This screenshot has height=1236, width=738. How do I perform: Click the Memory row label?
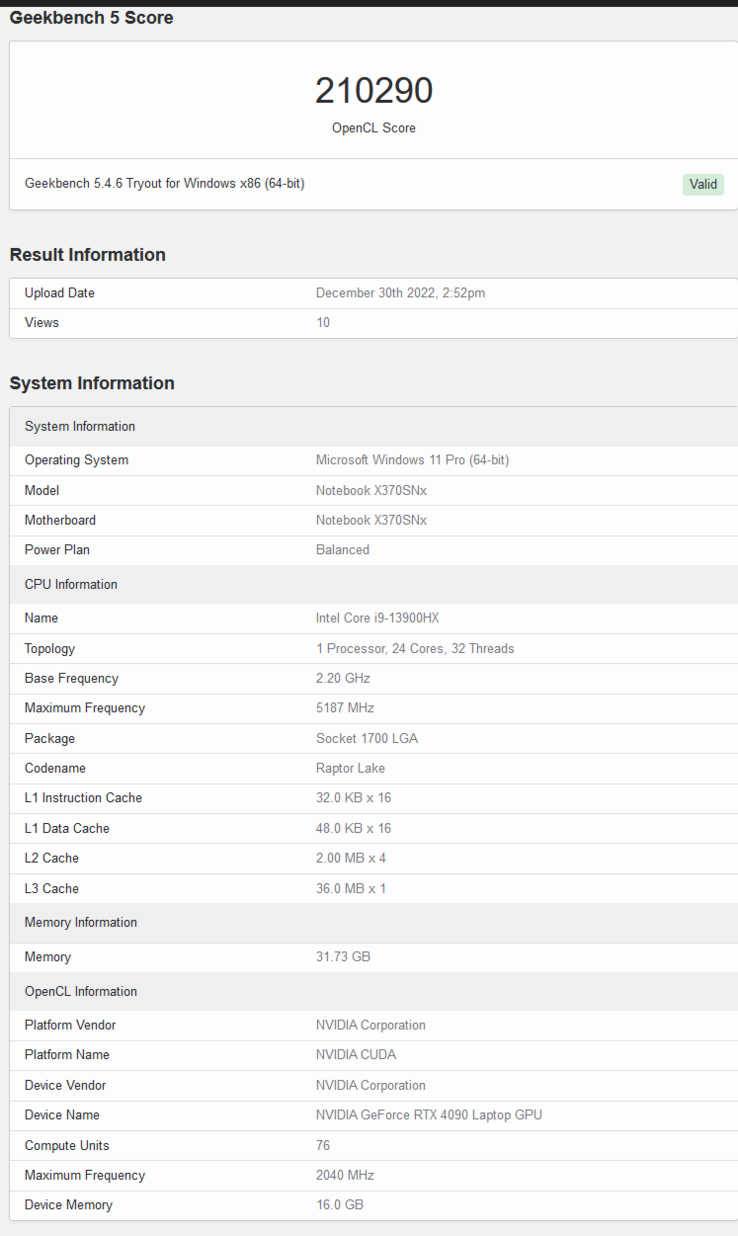(48, 957)
